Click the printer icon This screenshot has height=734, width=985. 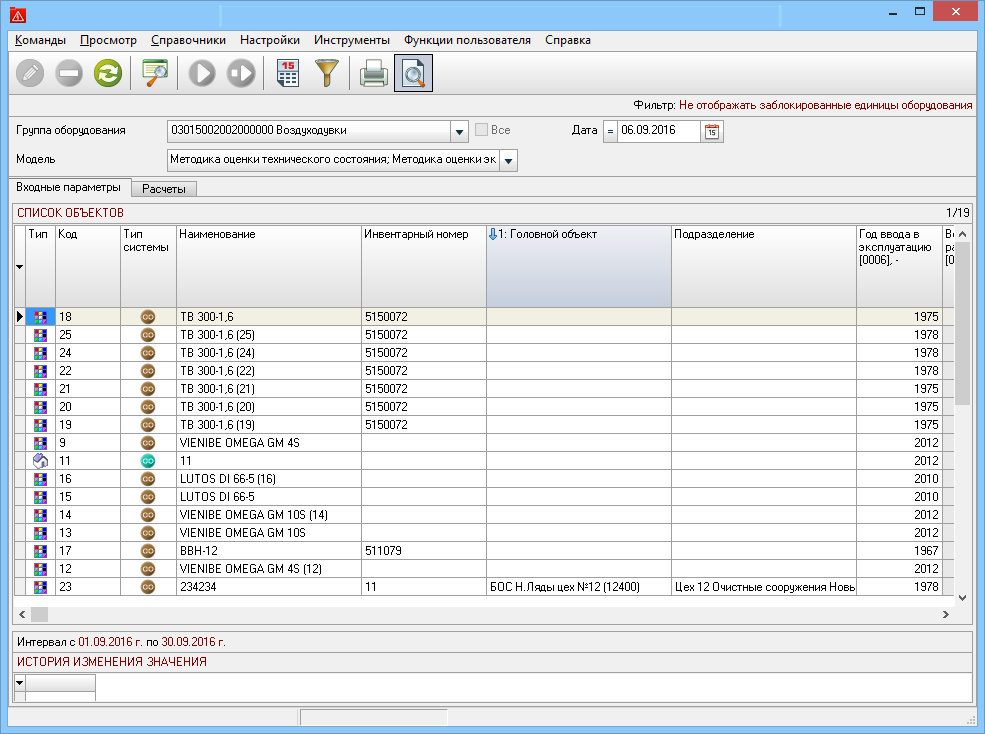coord(373,73)
